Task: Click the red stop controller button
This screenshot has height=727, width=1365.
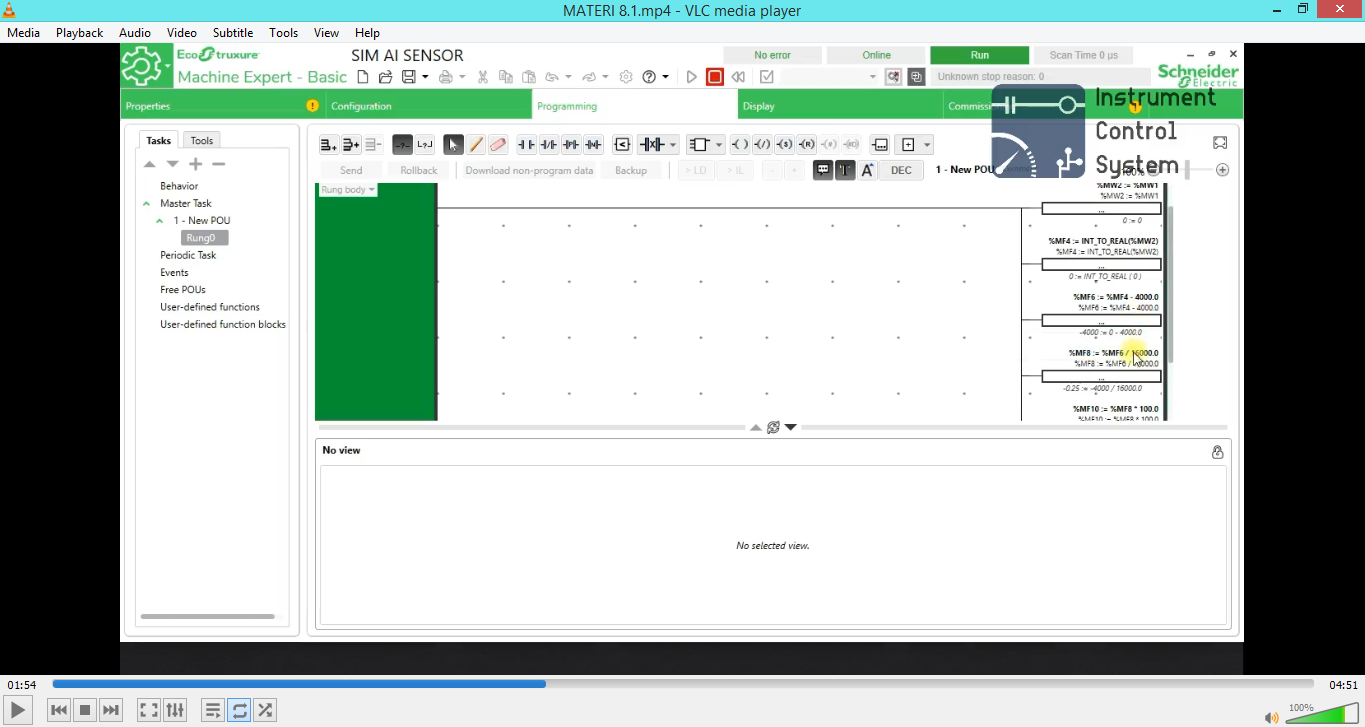Action: click(714, 77)
